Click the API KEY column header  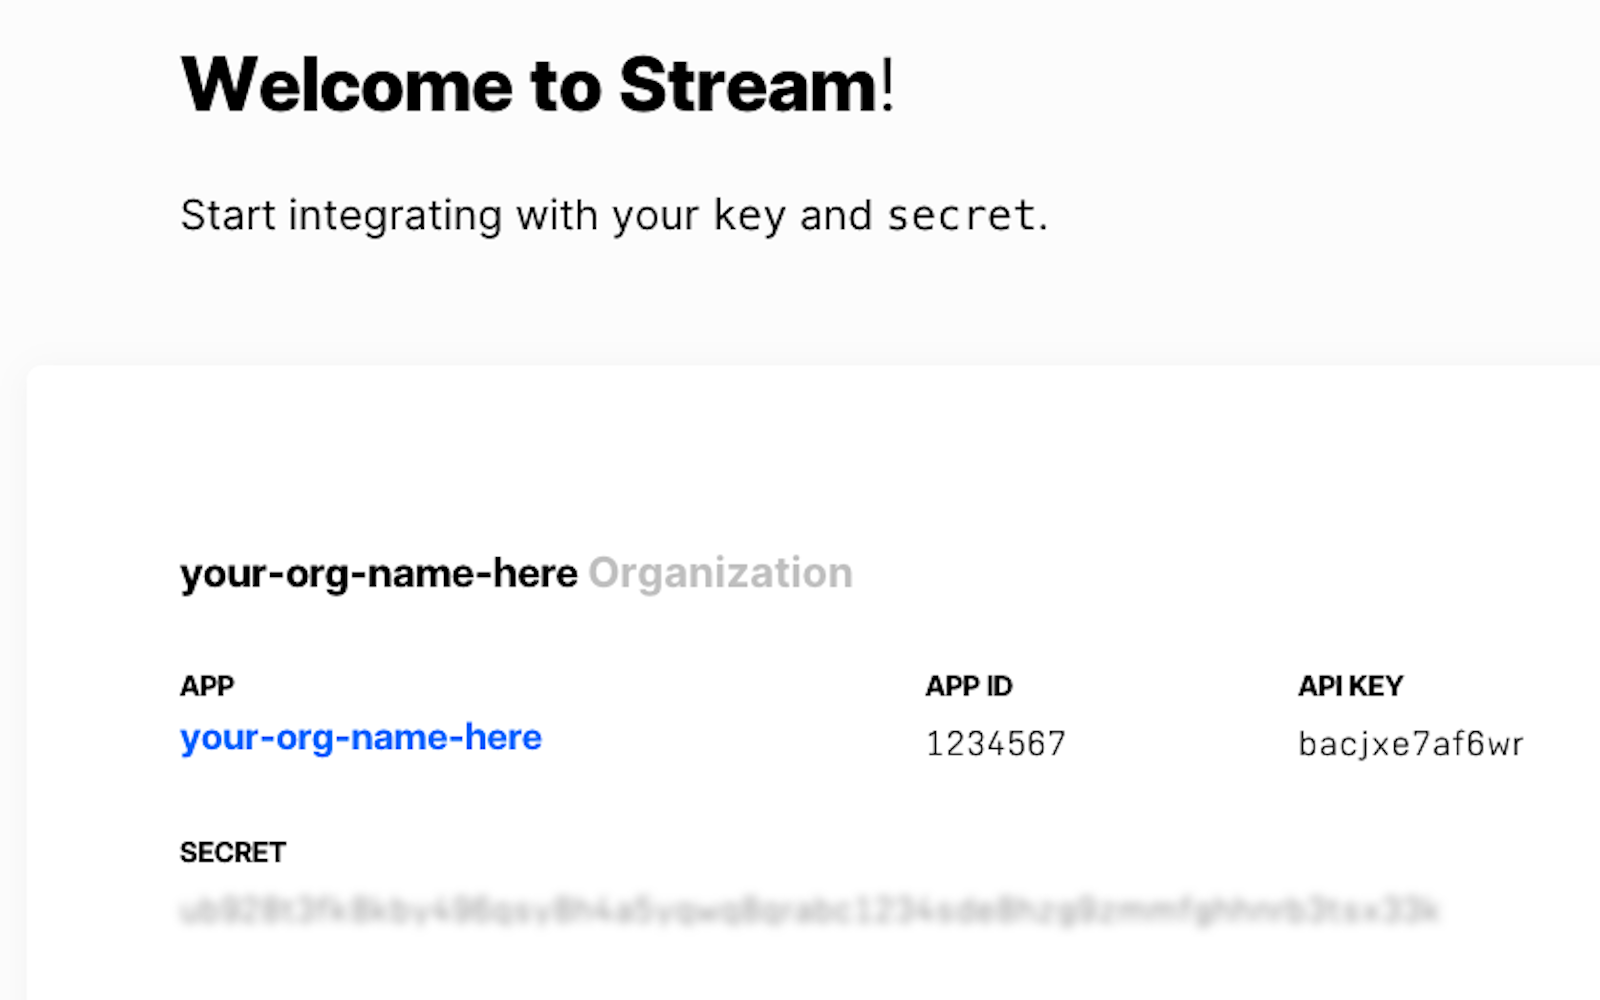tap(1350, 686)
